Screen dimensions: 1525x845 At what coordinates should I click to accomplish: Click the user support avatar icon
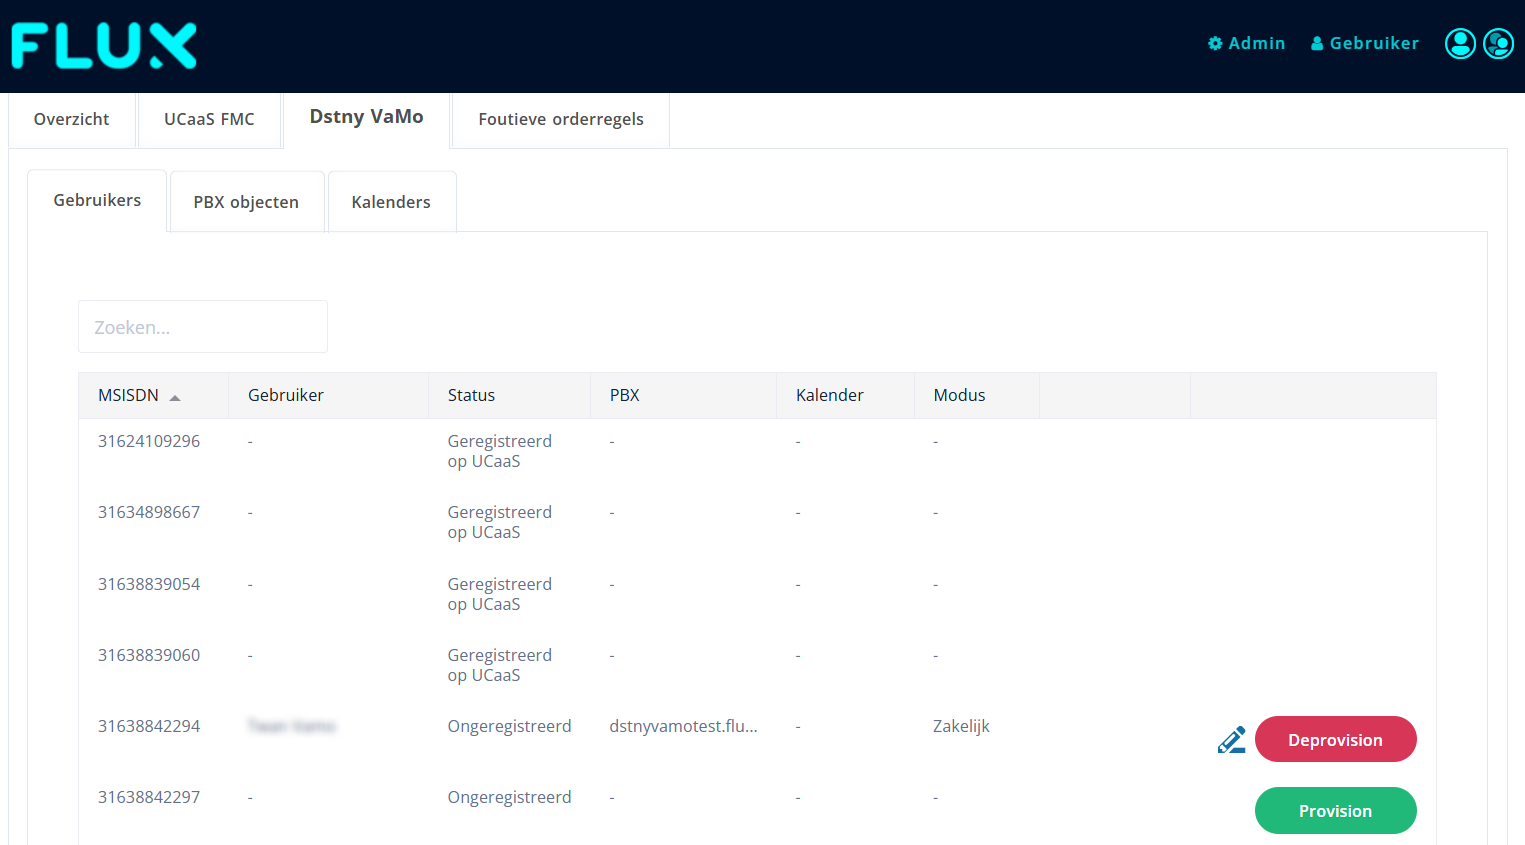click(1498, 43)
